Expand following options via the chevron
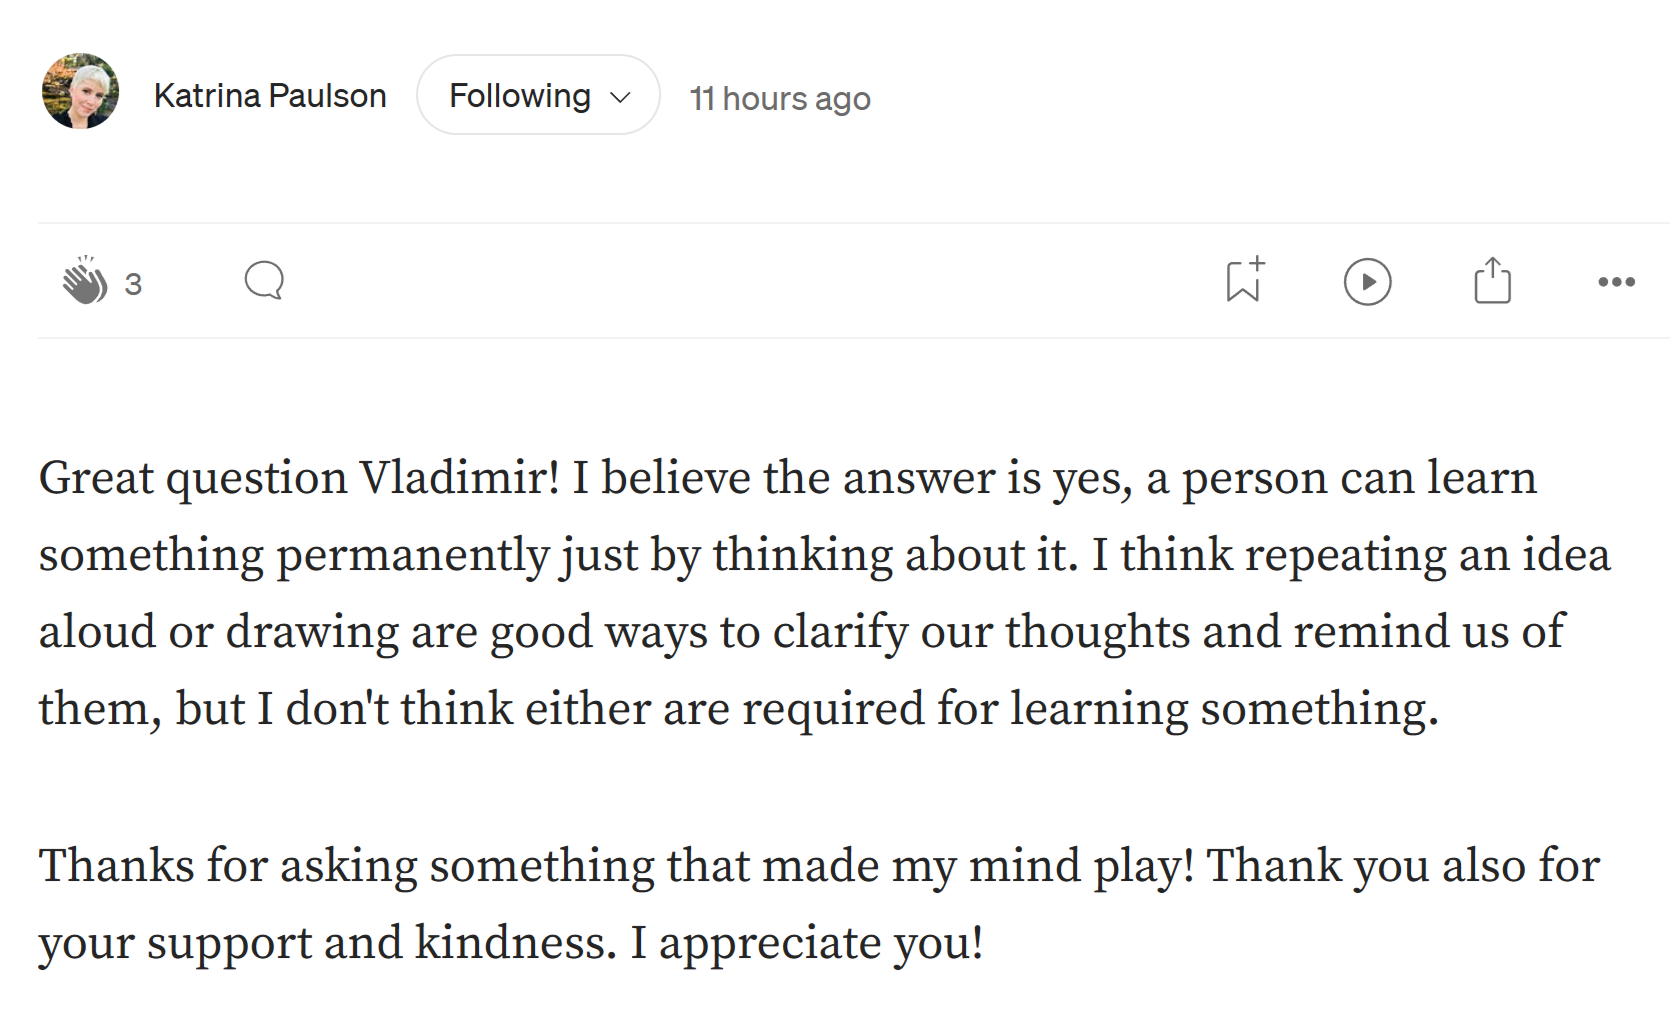The height and width of the screenshot is (1022, 1680). 619,96
